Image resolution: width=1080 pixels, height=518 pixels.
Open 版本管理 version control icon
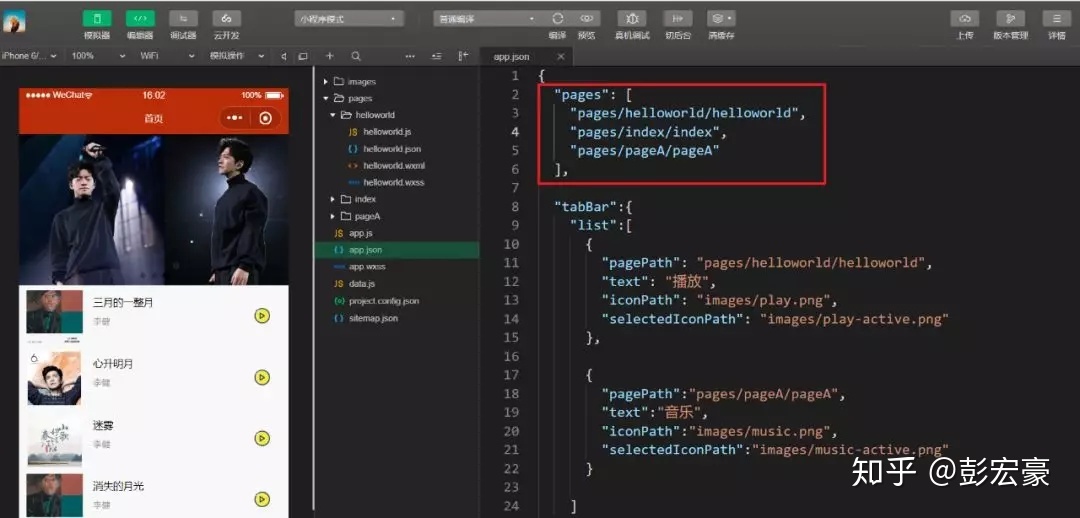(x=1011, y=19)
